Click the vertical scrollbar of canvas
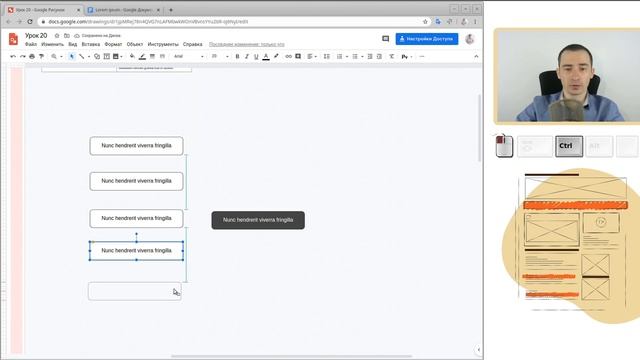Viewport: 640px width, 360px height. tap(479, 128)
